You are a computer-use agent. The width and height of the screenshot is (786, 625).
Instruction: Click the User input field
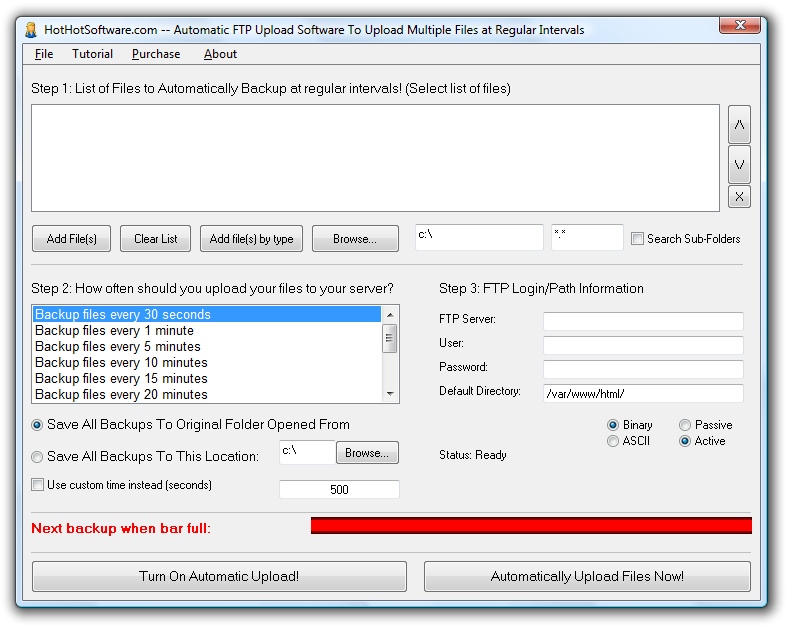[643, 345]
